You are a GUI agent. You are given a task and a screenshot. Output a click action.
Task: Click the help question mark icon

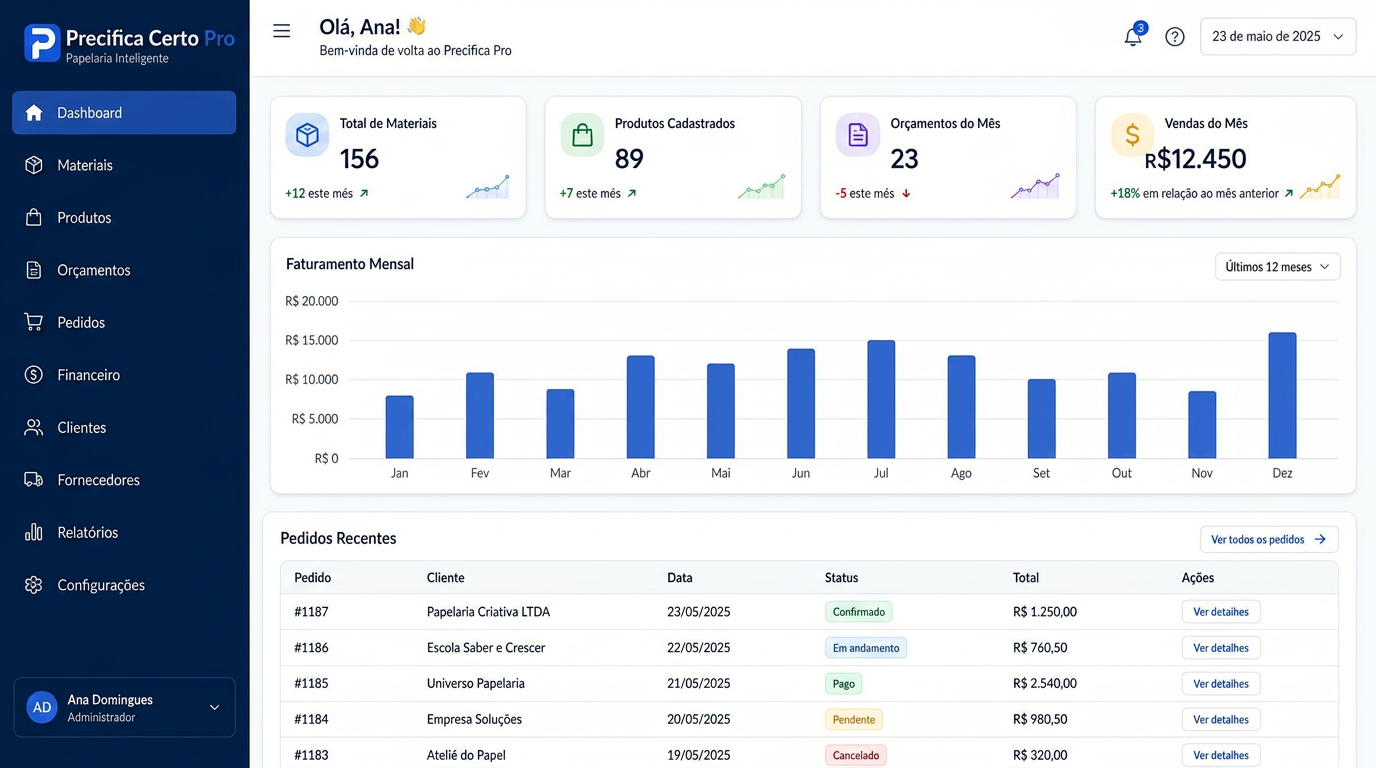tap(1175, 37)
